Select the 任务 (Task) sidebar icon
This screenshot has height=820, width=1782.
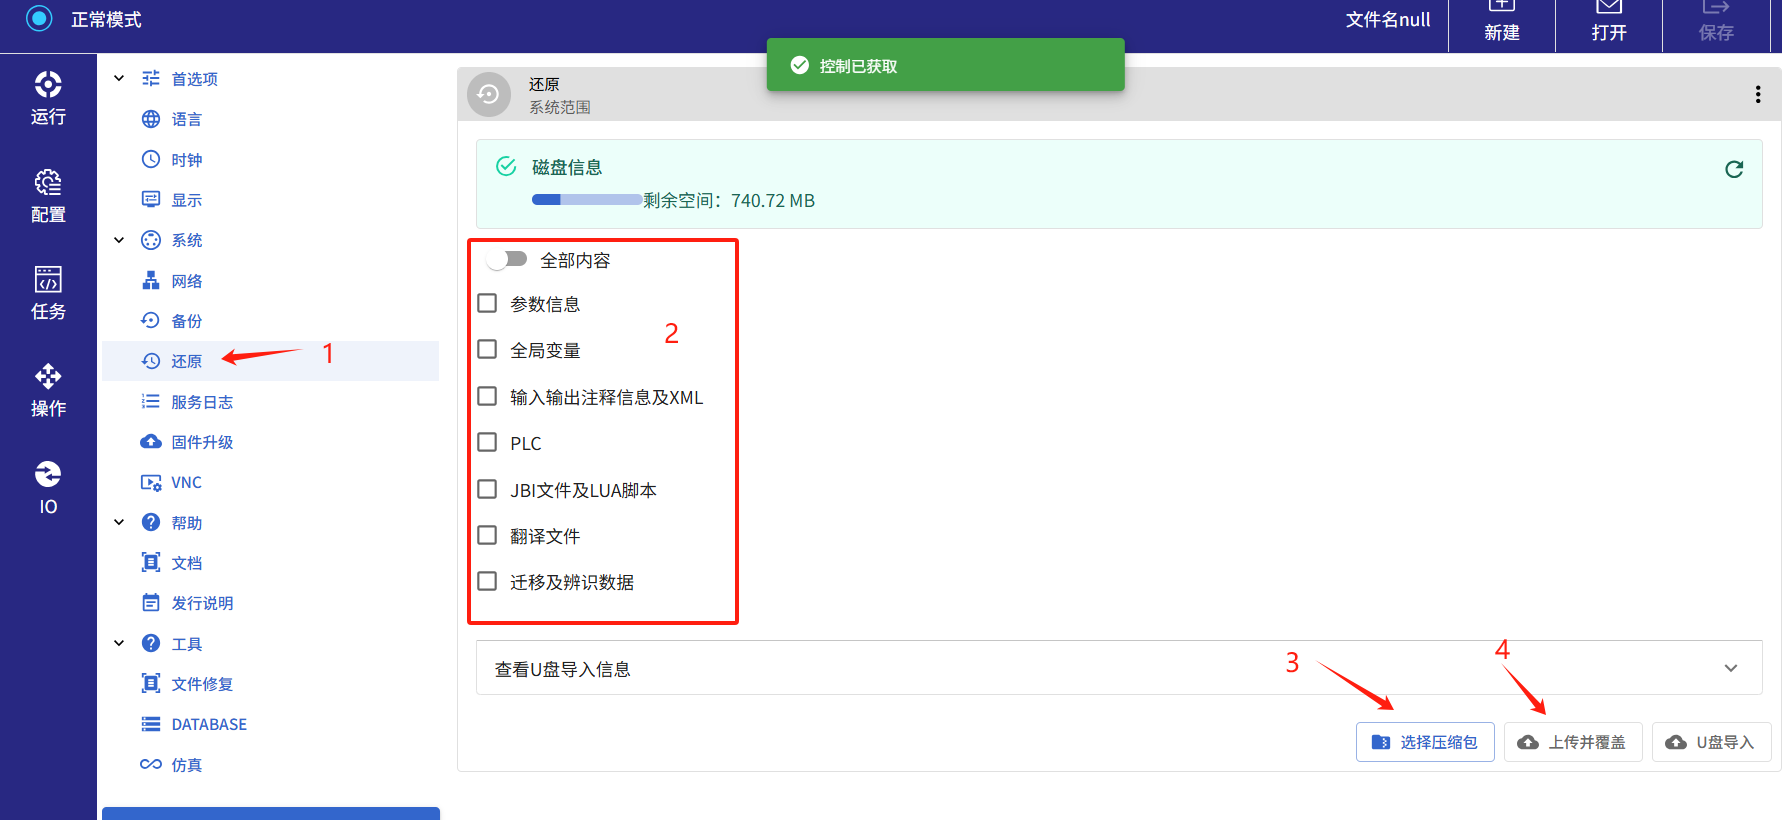point(48,293)
